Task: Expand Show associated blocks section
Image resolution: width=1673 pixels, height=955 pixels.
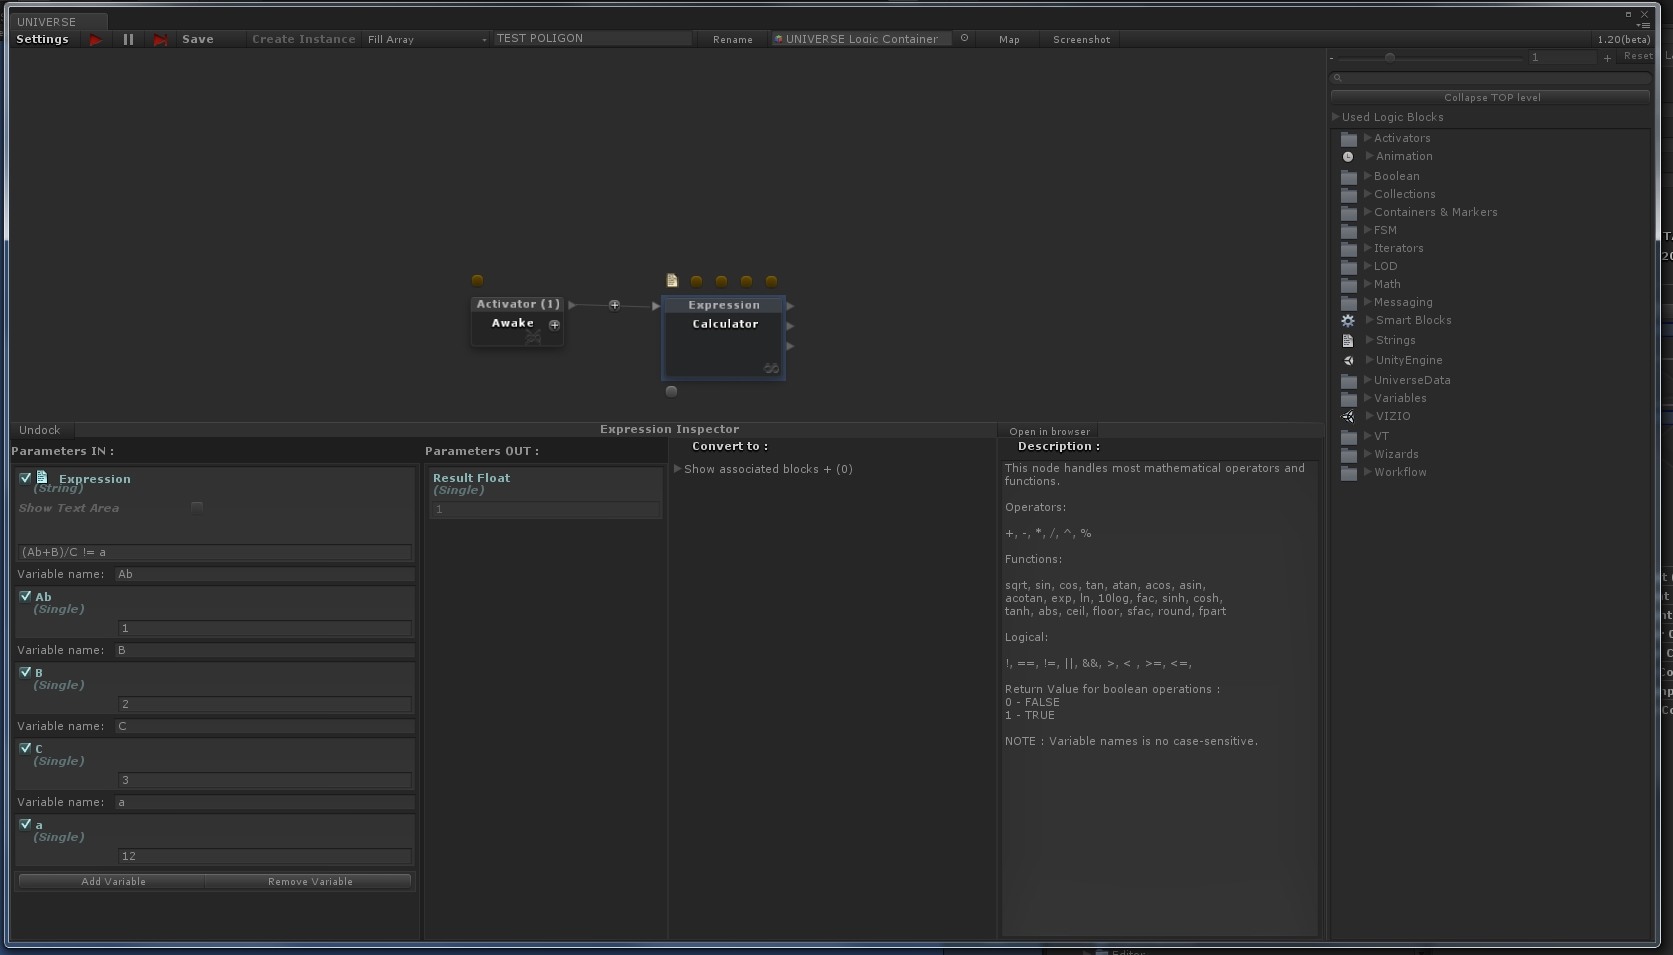Action: coord(678,469)
